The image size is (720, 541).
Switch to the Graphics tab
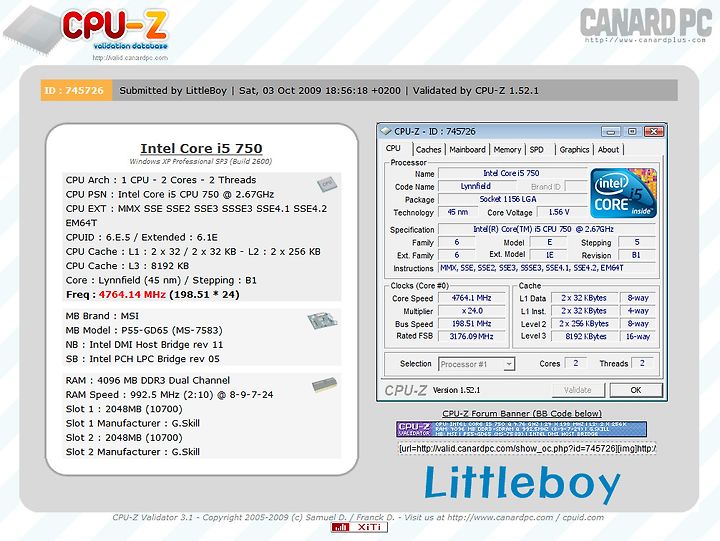click(574, 150)
